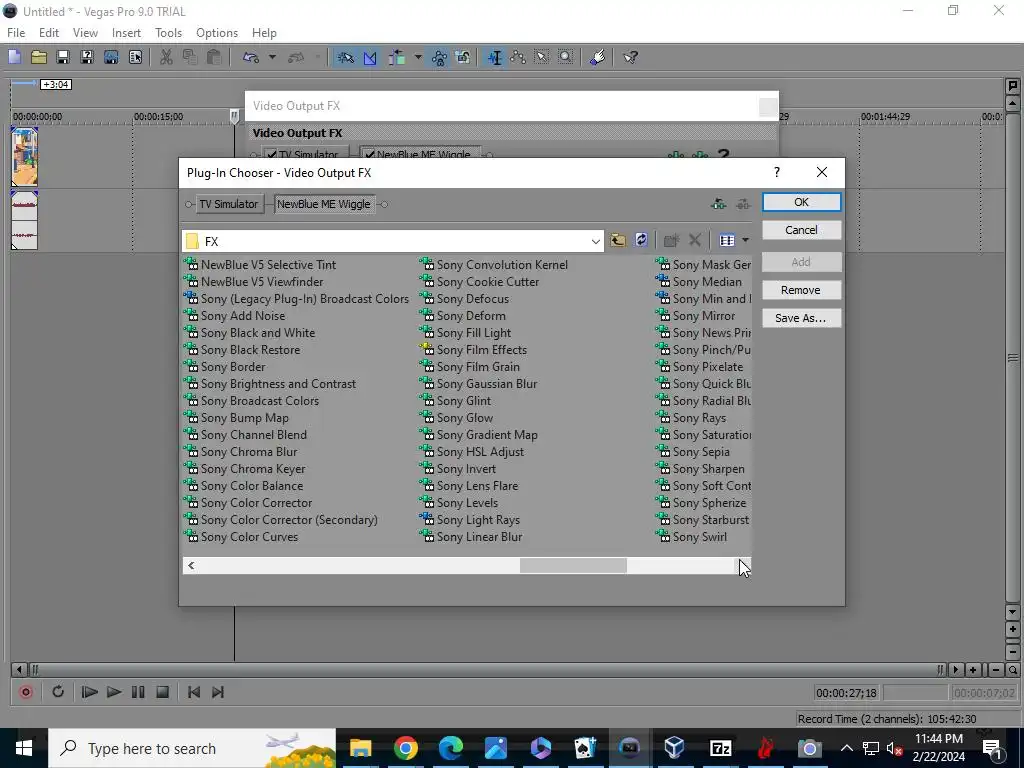Open notification center in system tray
This screenshot has width=1024, height=768.
(x=991, y=748)
